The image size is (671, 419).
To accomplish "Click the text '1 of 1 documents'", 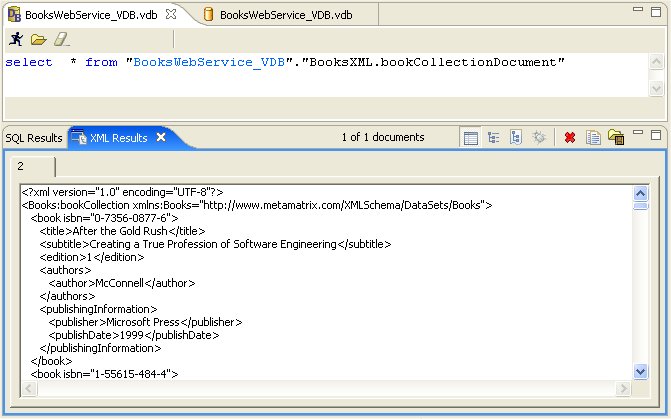I will (383, 137).
